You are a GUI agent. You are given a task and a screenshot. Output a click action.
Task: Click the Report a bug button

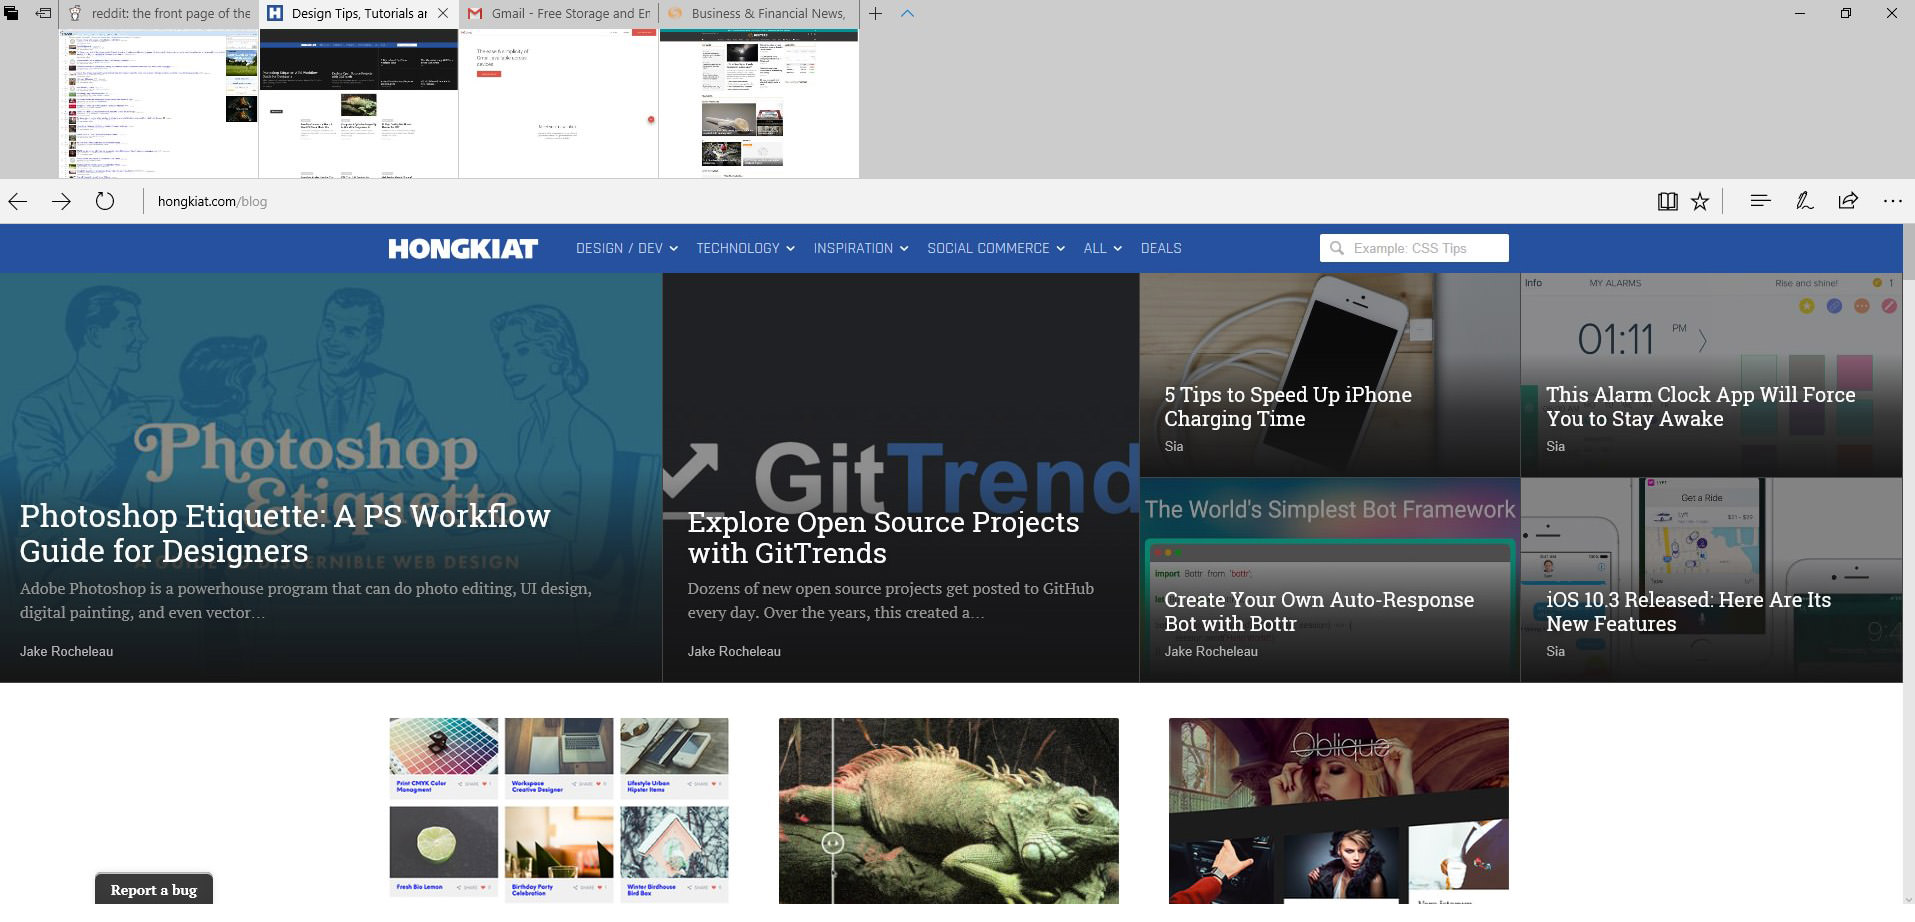point(154,889)
